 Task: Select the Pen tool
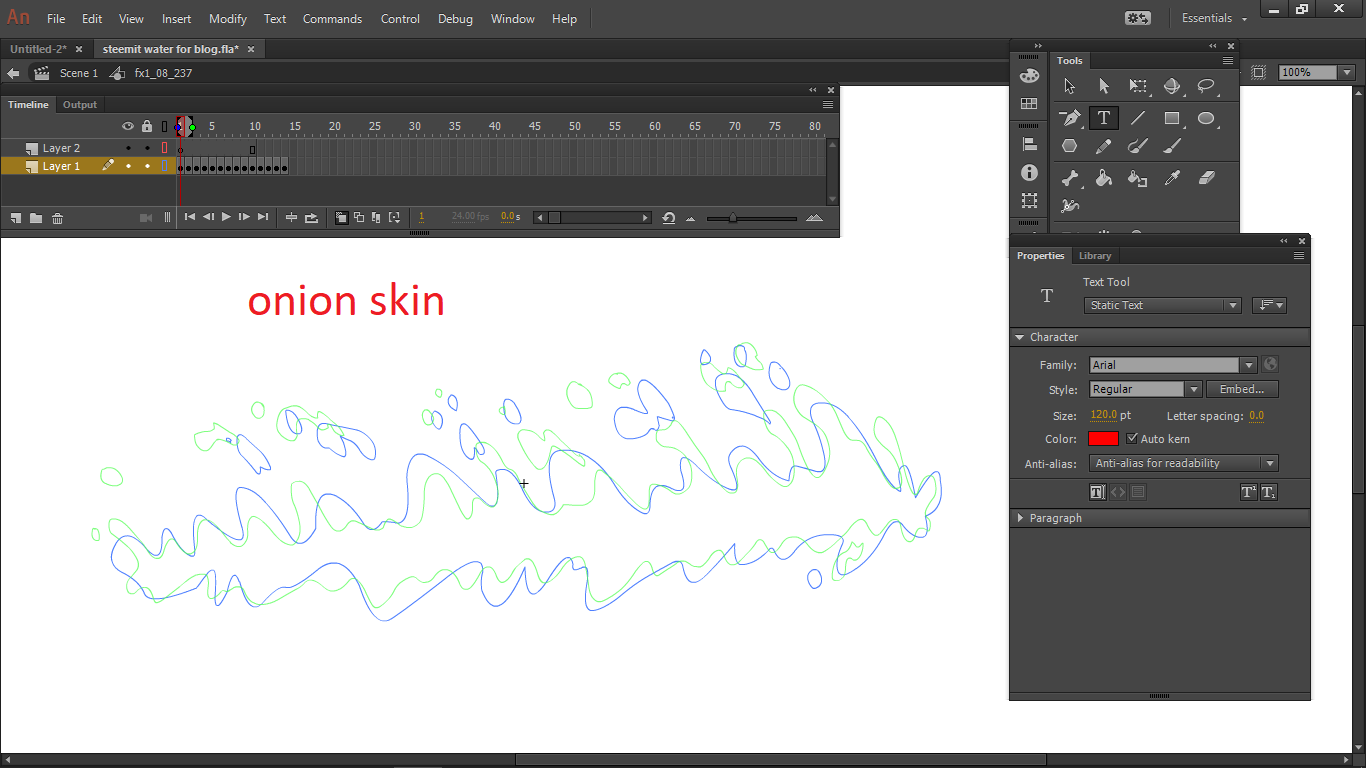(1070, 118)
